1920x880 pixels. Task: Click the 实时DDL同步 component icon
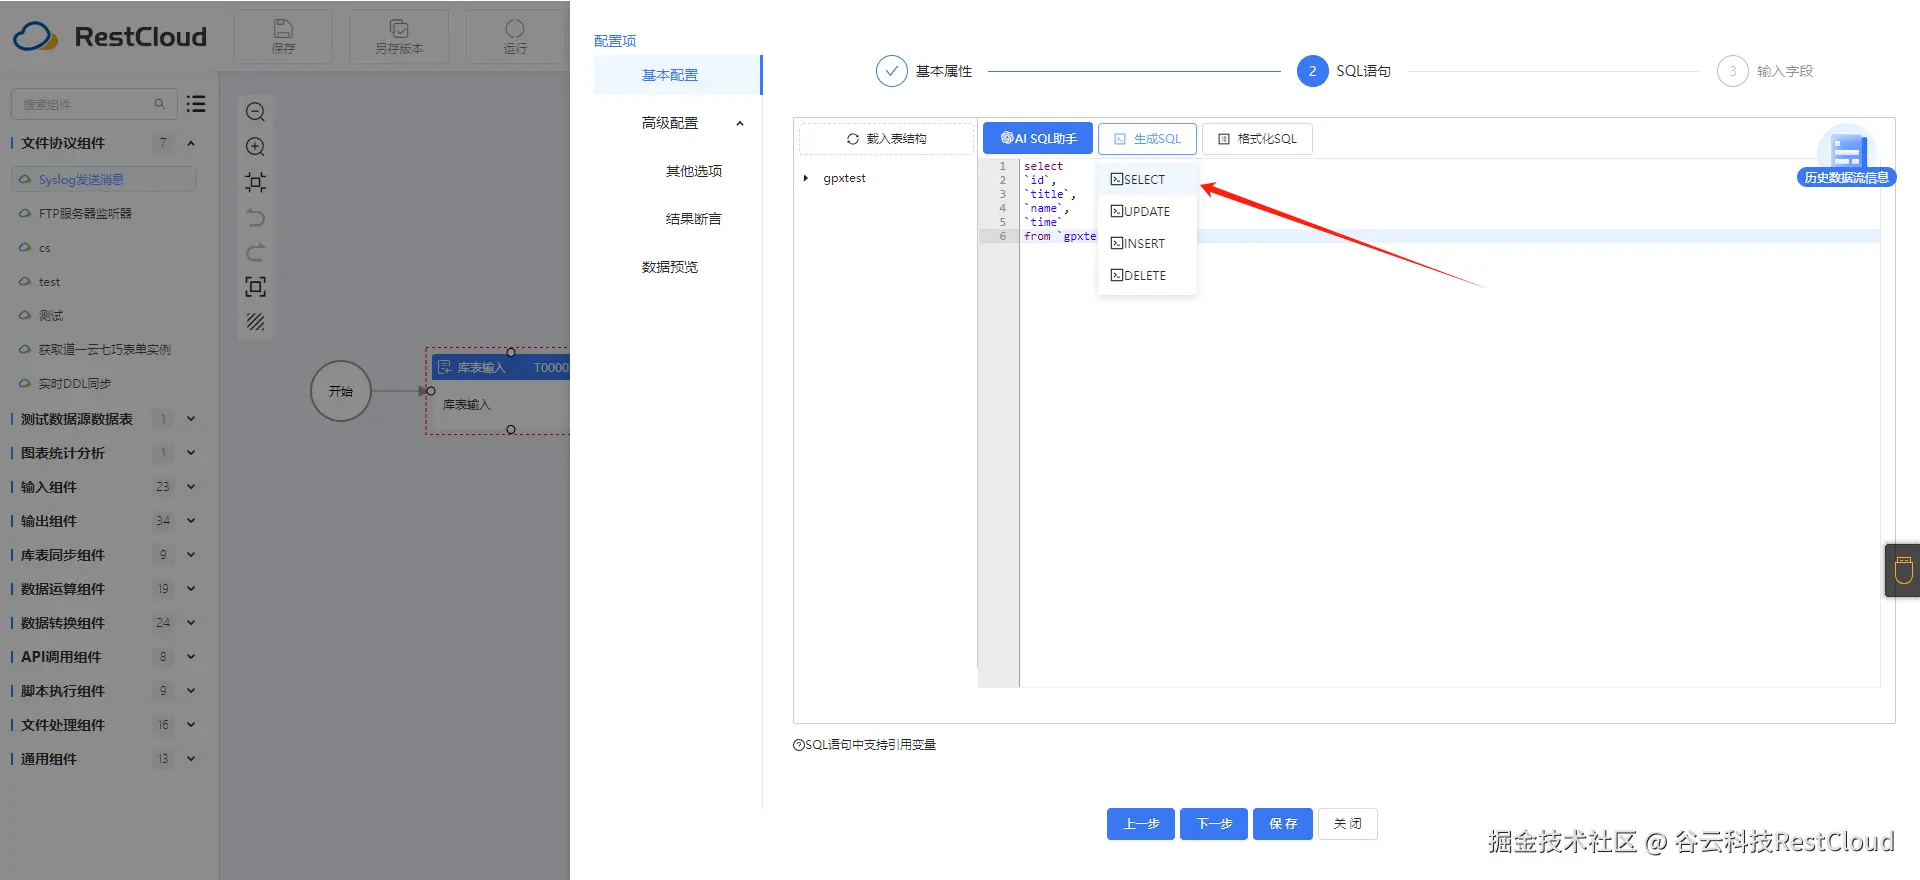tap(25, 383)
